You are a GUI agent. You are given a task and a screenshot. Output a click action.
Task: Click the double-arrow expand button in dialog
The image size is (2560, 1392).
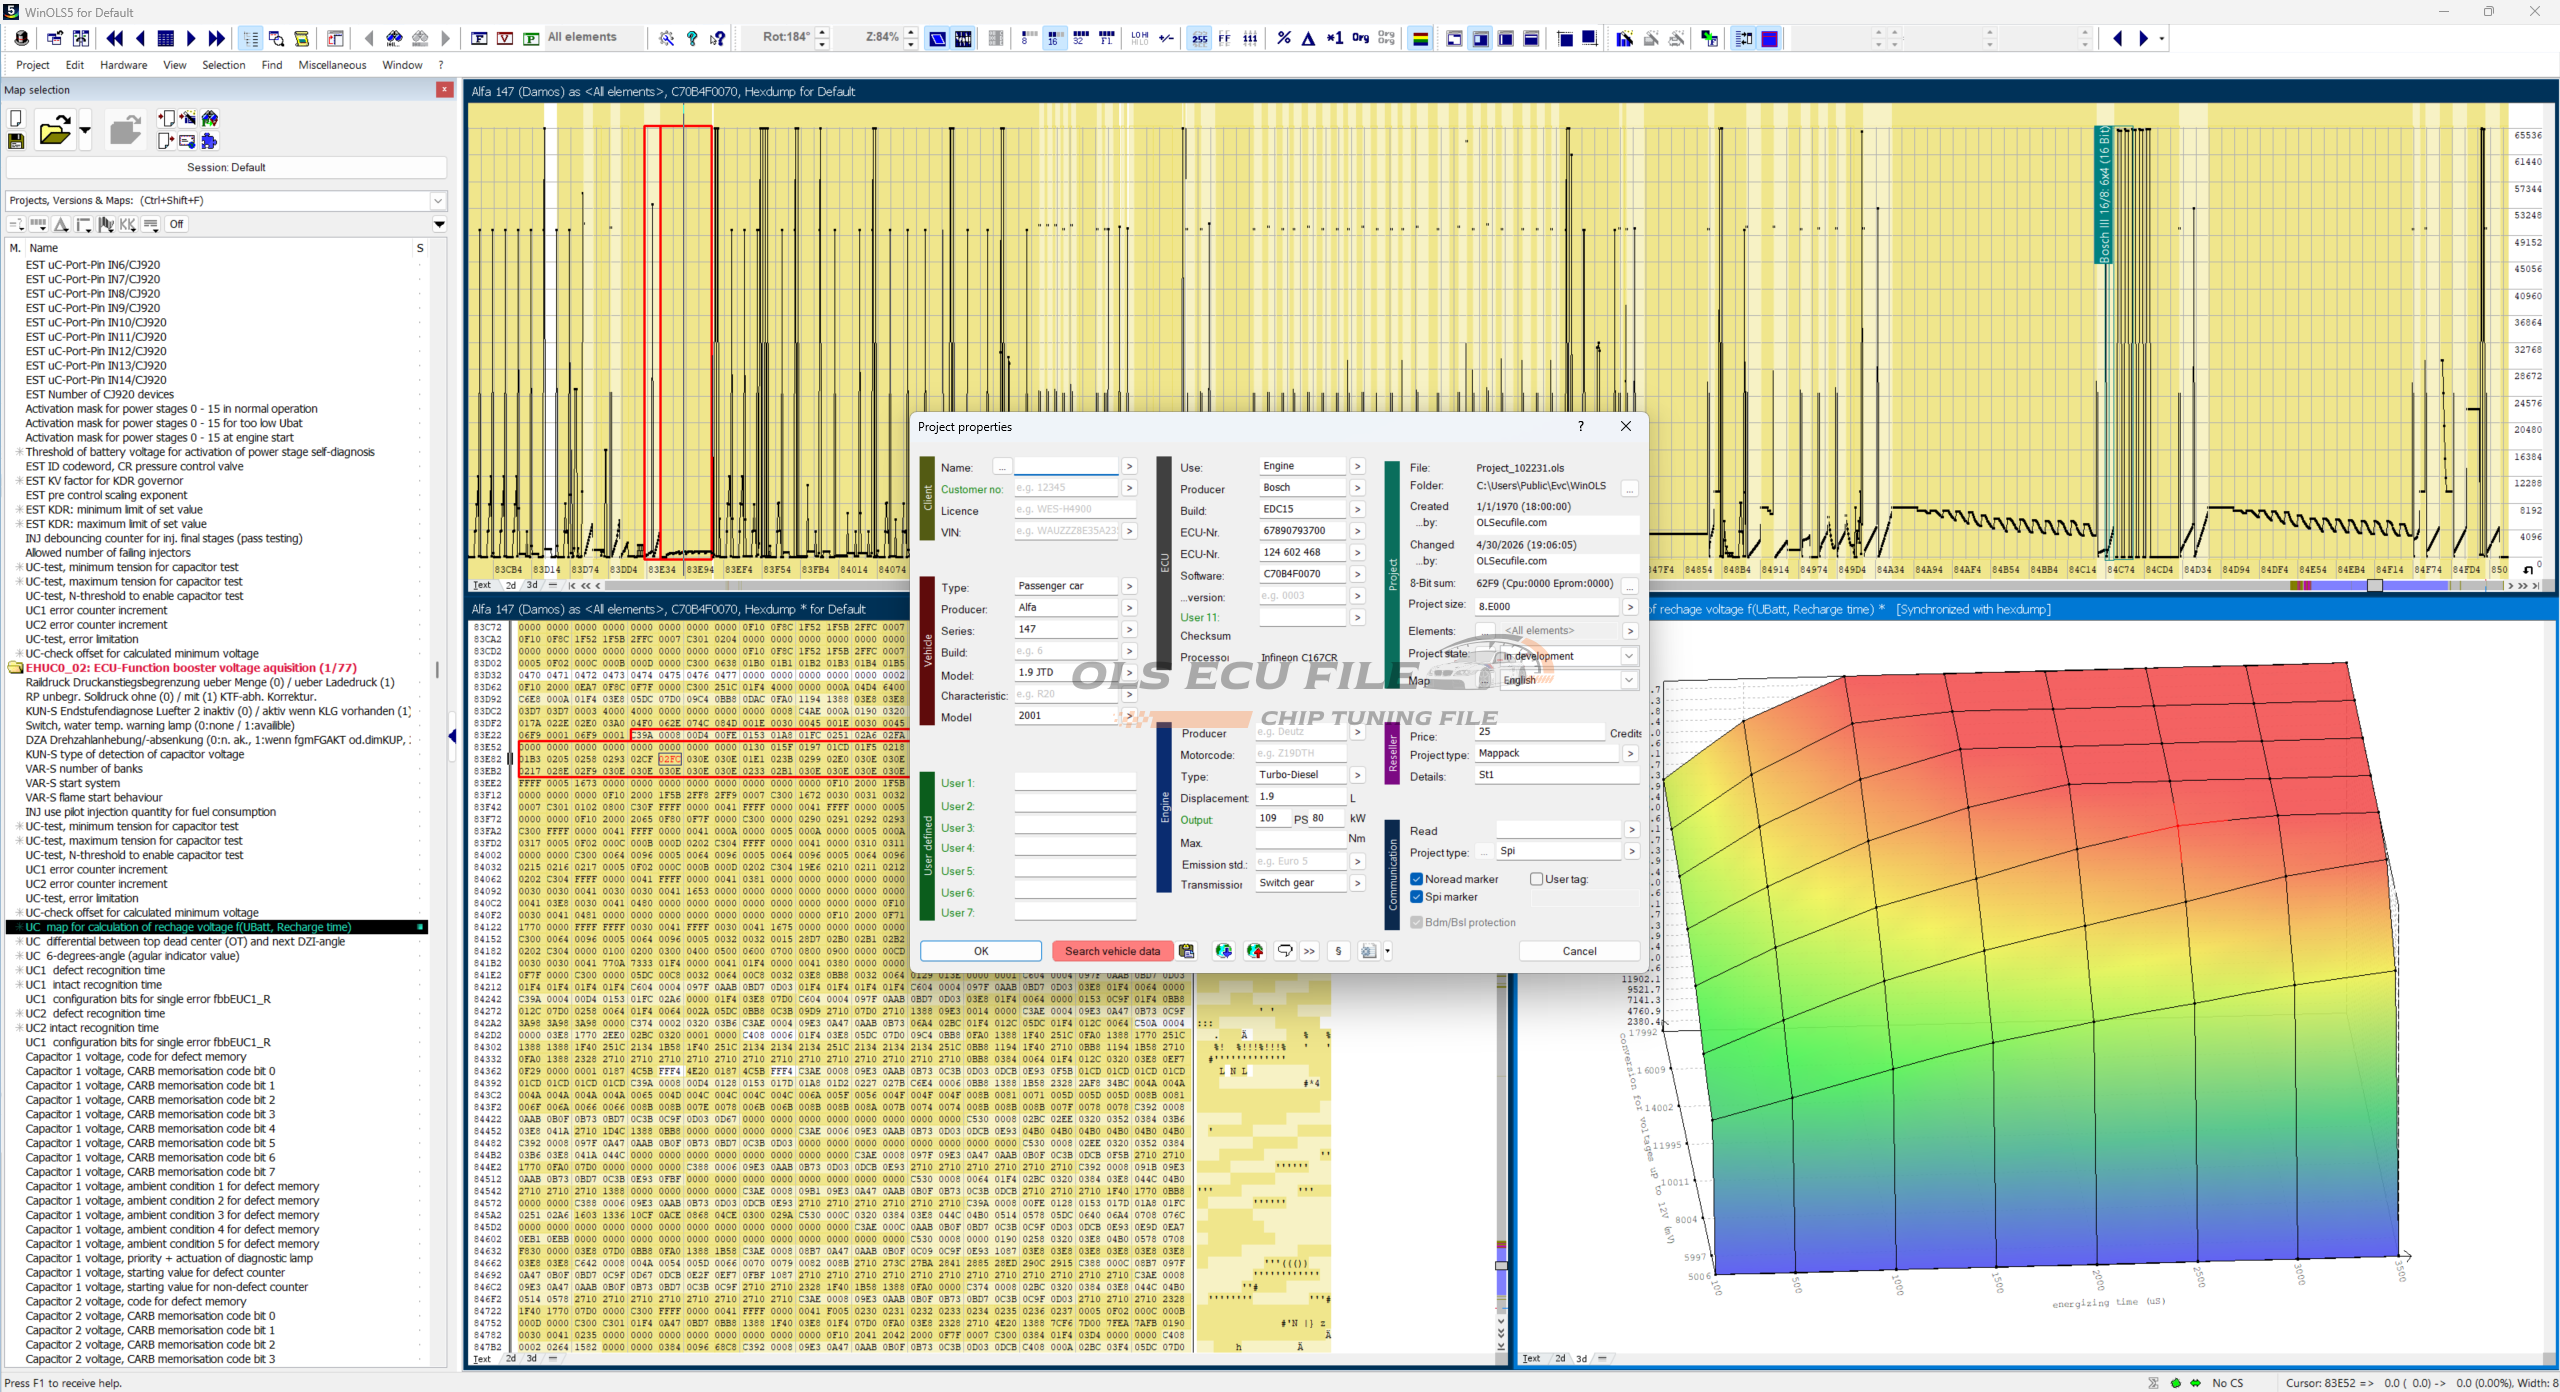(x=1309, y=951)
